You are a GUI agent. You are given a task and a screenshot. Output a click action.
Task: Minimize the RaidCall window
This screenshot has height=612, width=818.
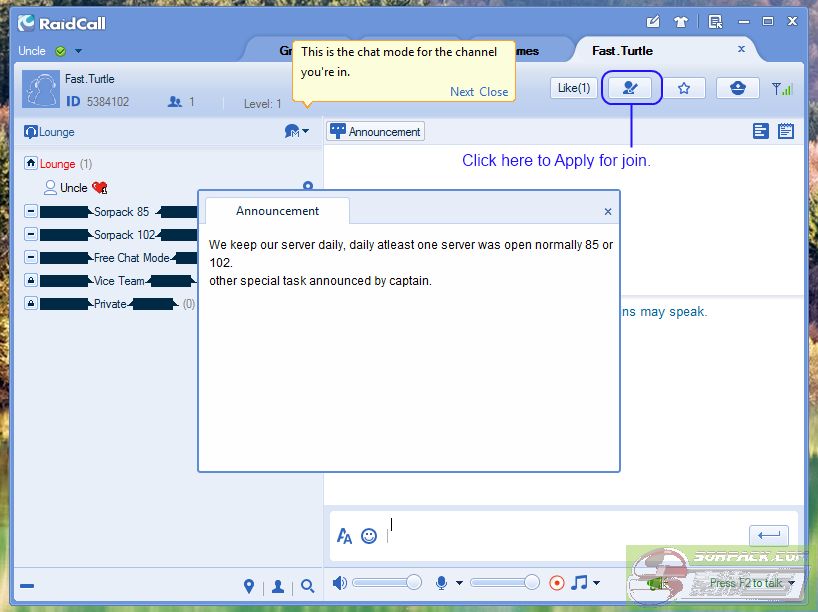[x=744, y=22]
